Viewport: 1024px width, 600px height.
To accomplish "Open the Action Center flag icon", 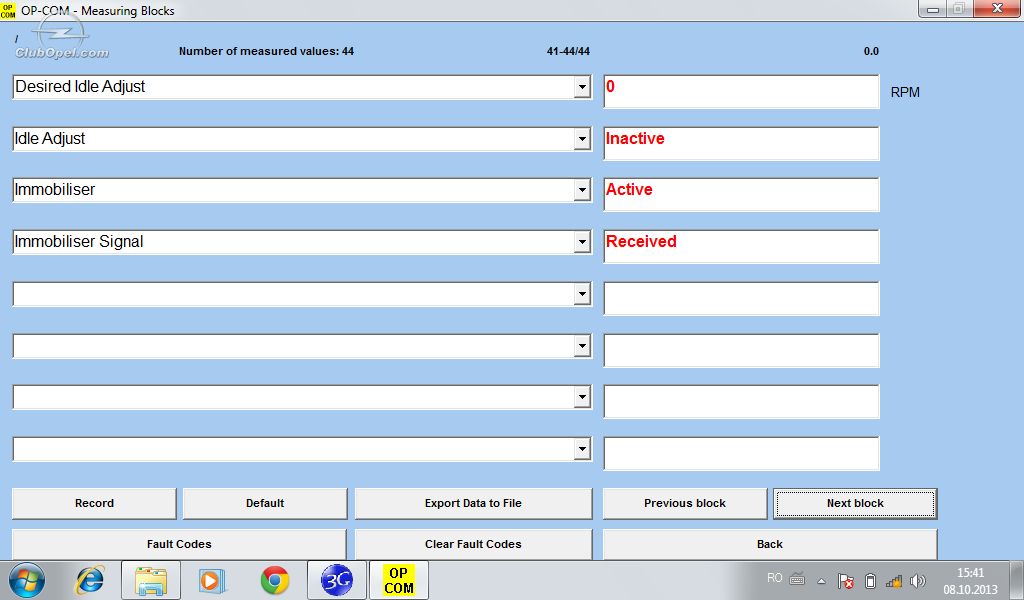I will (845, 580).
